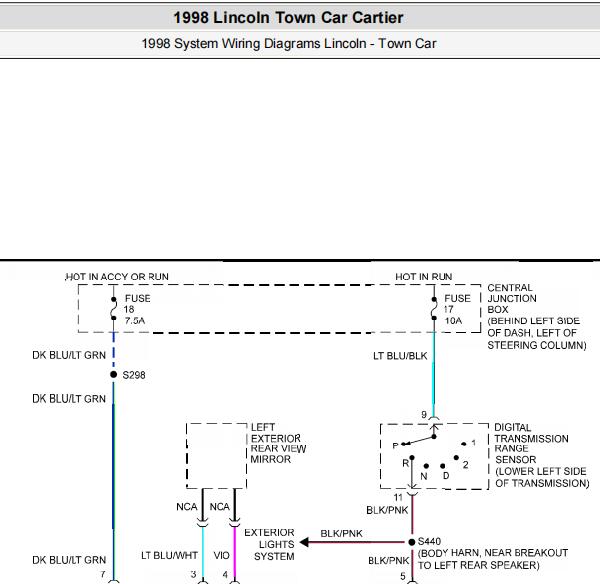The height and width of the screenshot is (584, 600).
Task: Click the 'P' position in the range sensor
Action: [x=396, y=445]
